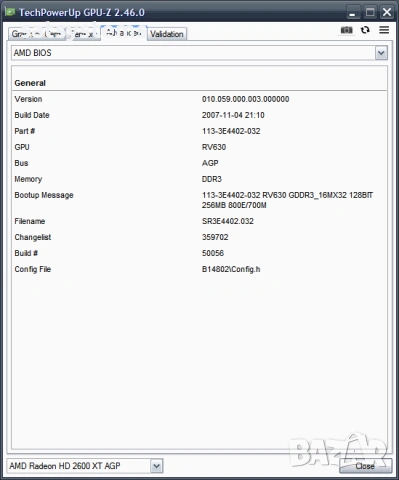Click the GPU value RV630
The image size is (399, 480).
214,147
